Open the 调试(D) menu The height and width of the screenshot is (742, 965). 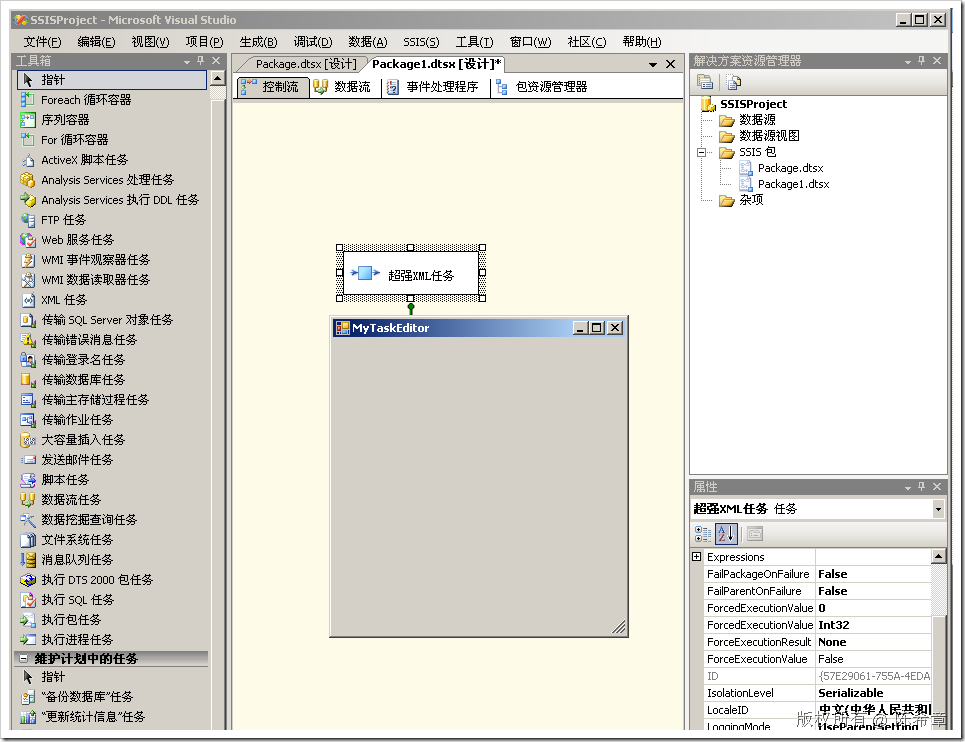(x=313, y=42)
